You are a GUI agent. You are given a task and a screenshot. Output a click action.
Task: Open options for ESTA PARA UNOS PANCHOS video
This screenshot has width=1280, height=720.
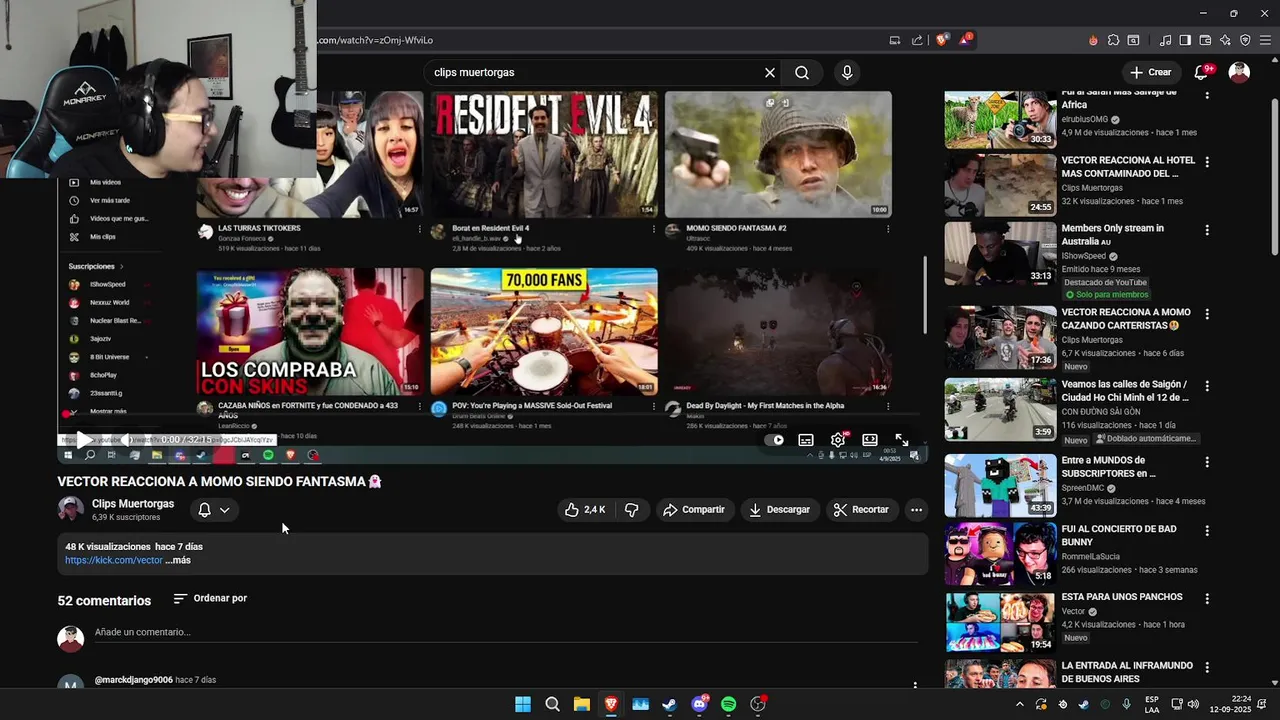pyautogui.click(x=1207, y=599)
